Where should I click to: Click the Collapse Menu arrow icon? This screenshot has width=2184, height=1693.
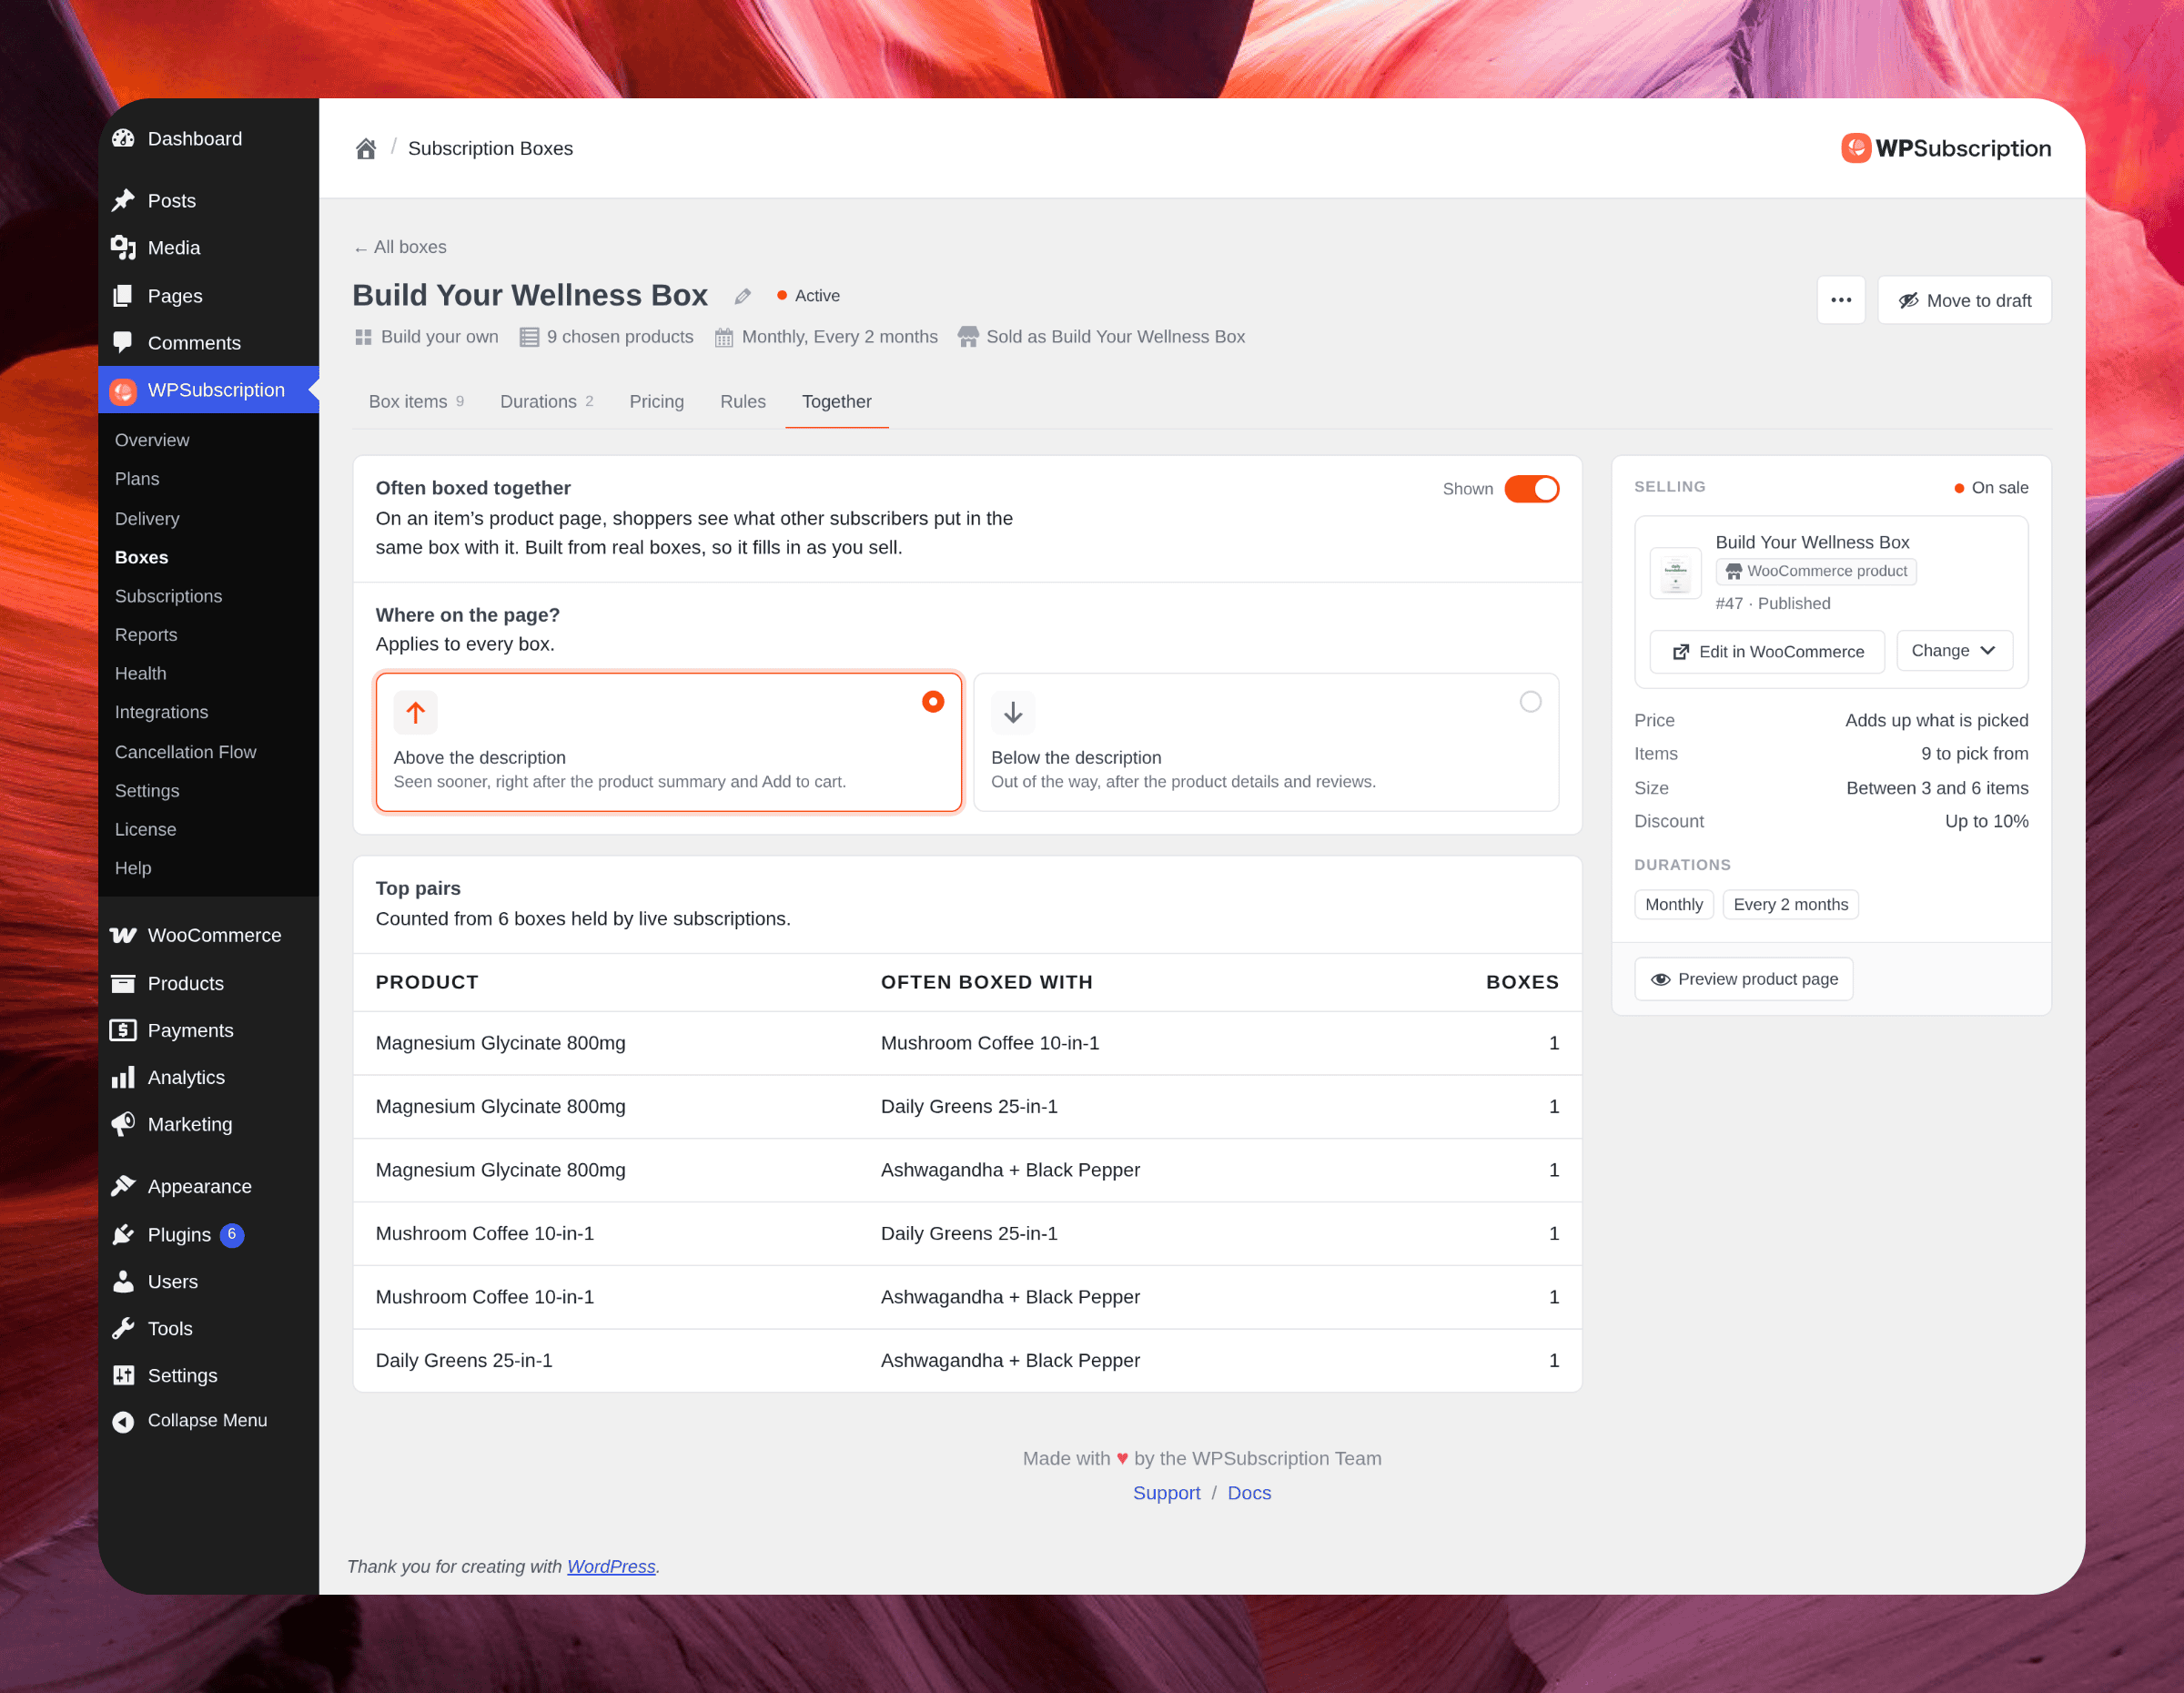tap(123, 1421)
